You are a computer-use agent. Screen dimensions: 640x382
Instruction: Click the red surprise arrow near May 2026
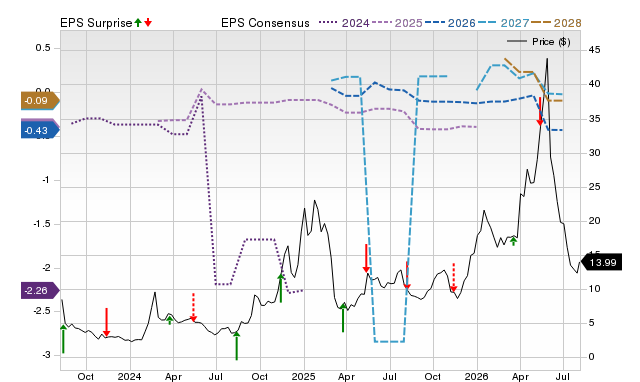click(540, 111)
